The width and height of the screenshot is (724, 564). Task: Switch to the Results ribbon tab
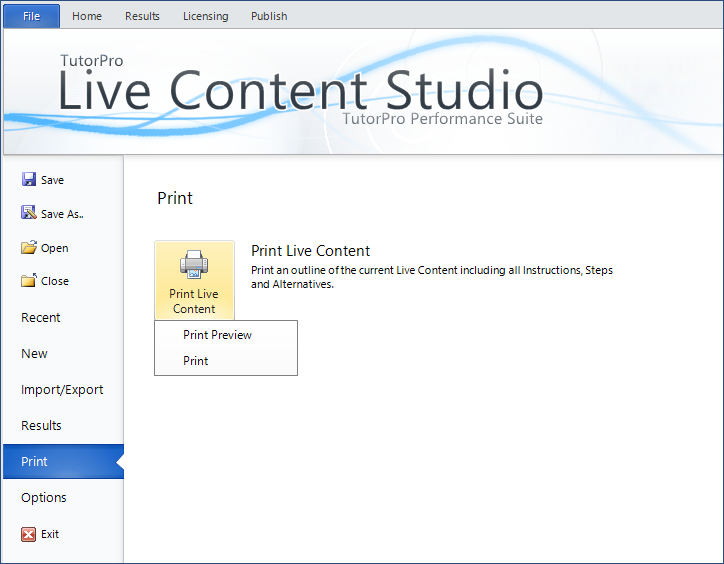tap(142, 16)
